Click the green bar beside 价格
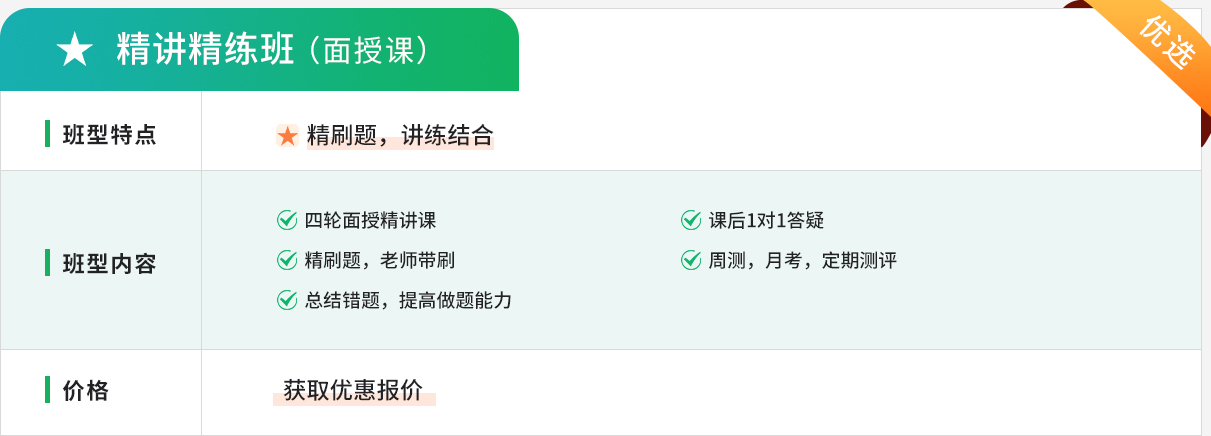This screenshot has width=1211, height=436. coord(47,390)
